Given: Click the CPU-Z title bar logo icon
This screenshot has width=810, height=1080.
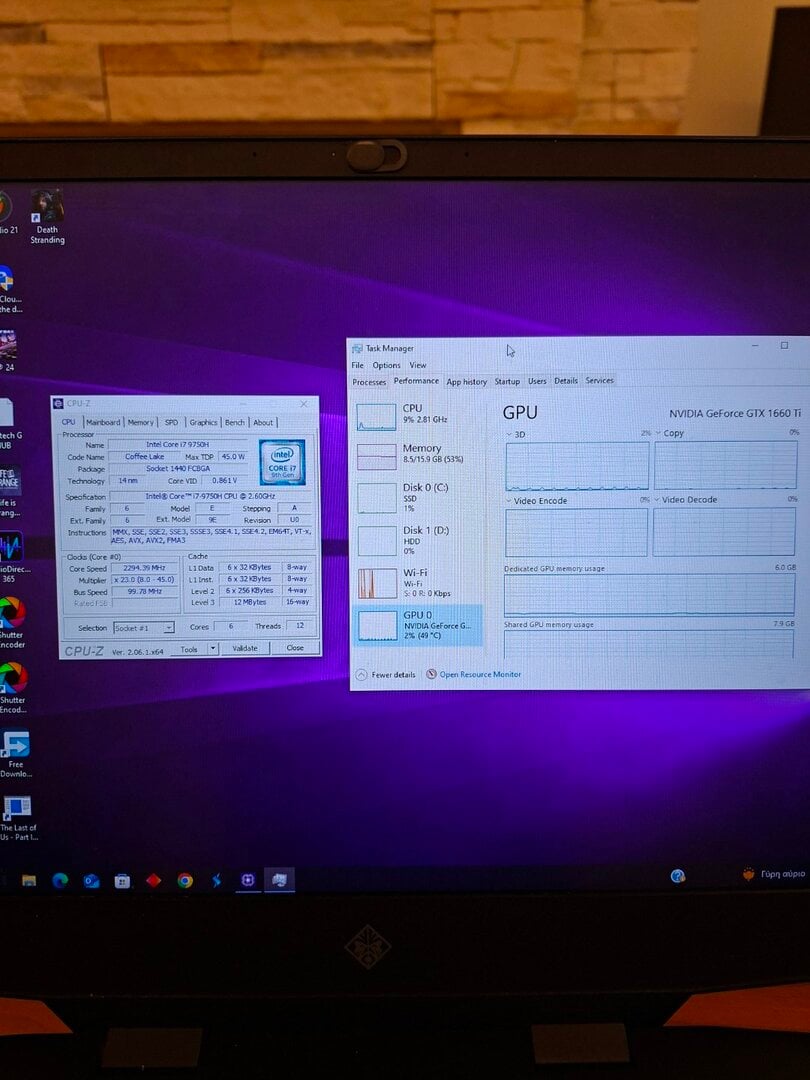Looking at the screenshot, I should tap(58, 404).
